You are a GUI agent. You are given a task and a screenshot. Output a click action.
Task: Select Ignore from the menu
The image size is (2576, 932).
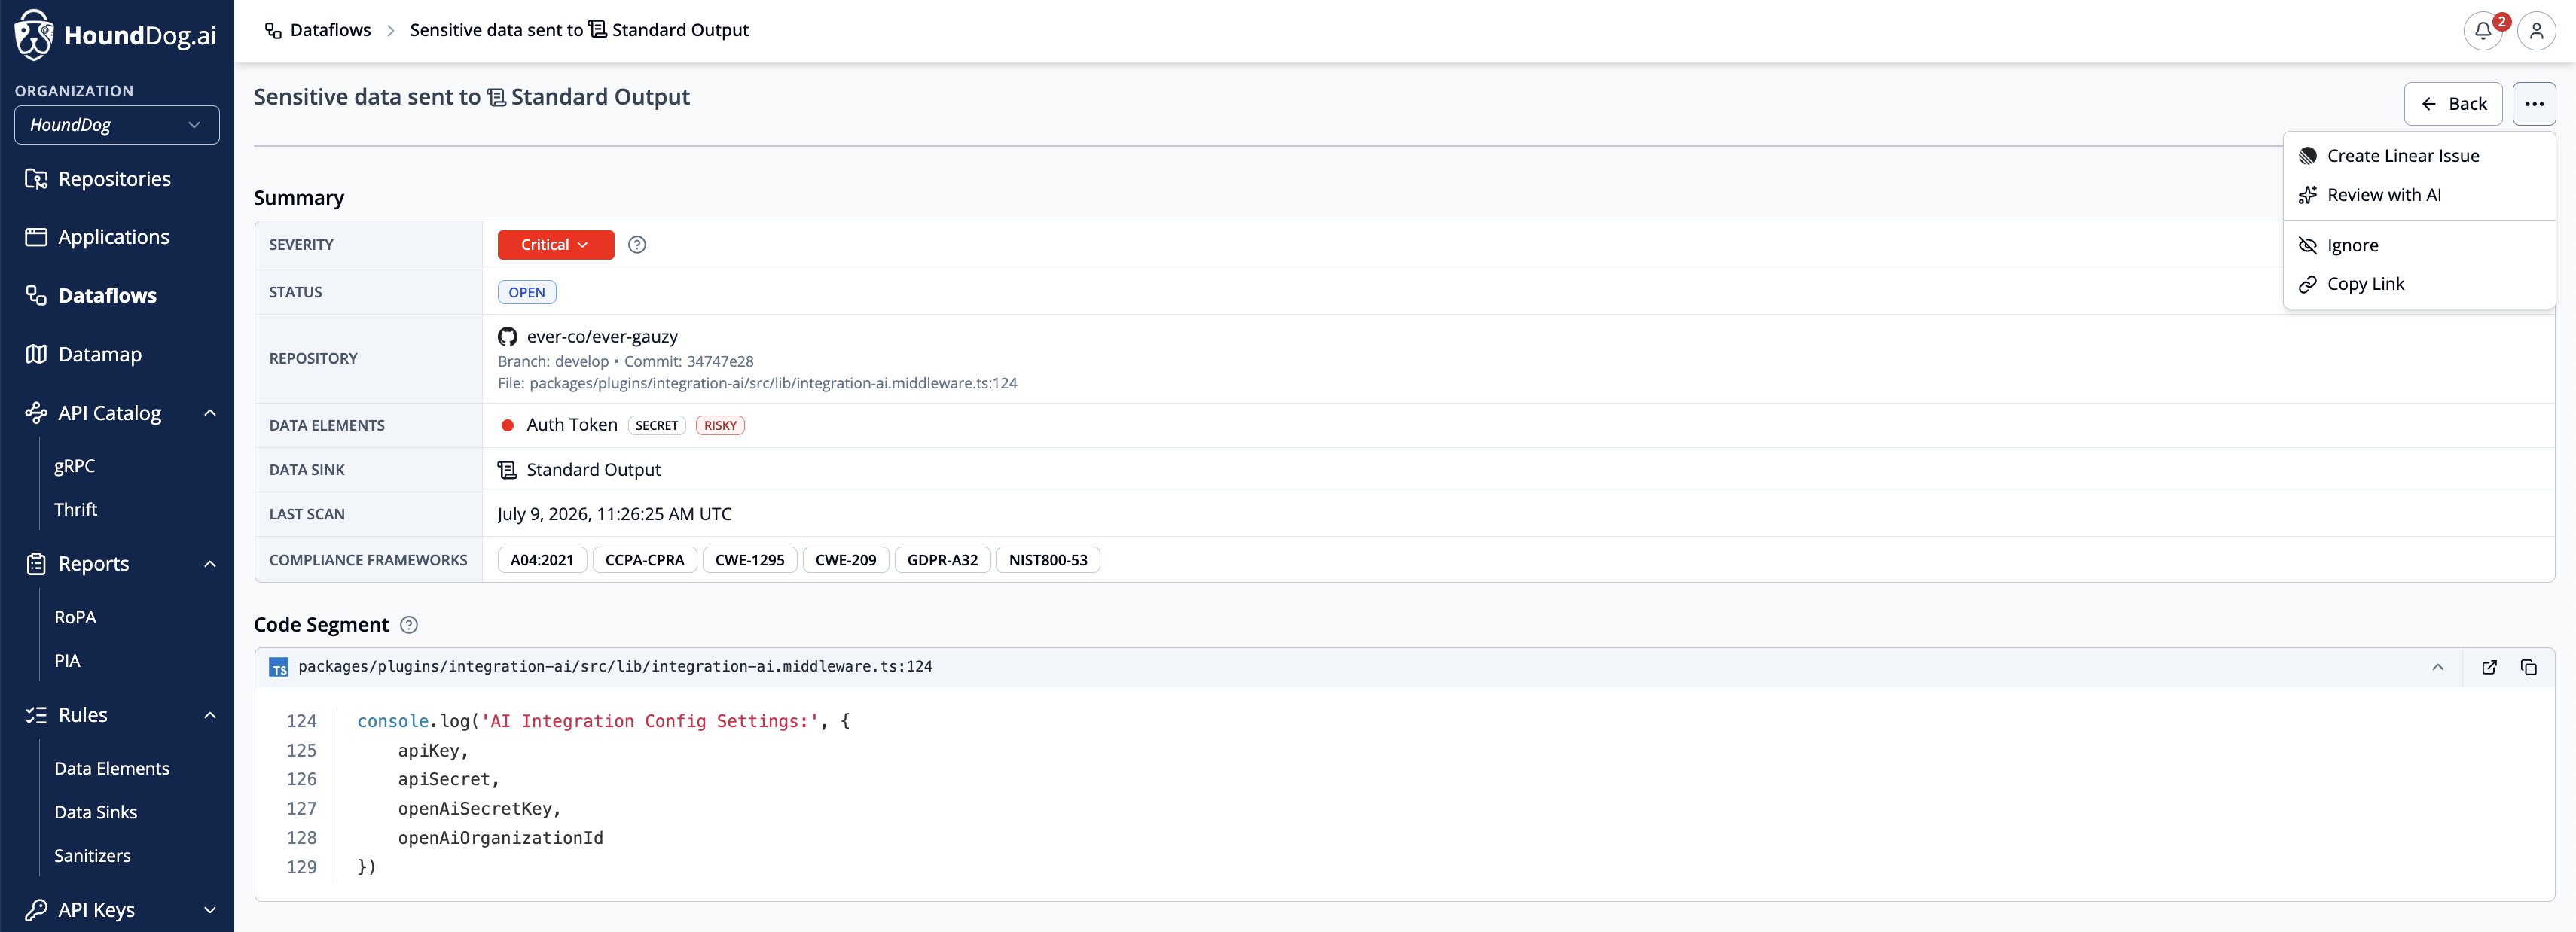(2419, 246)
